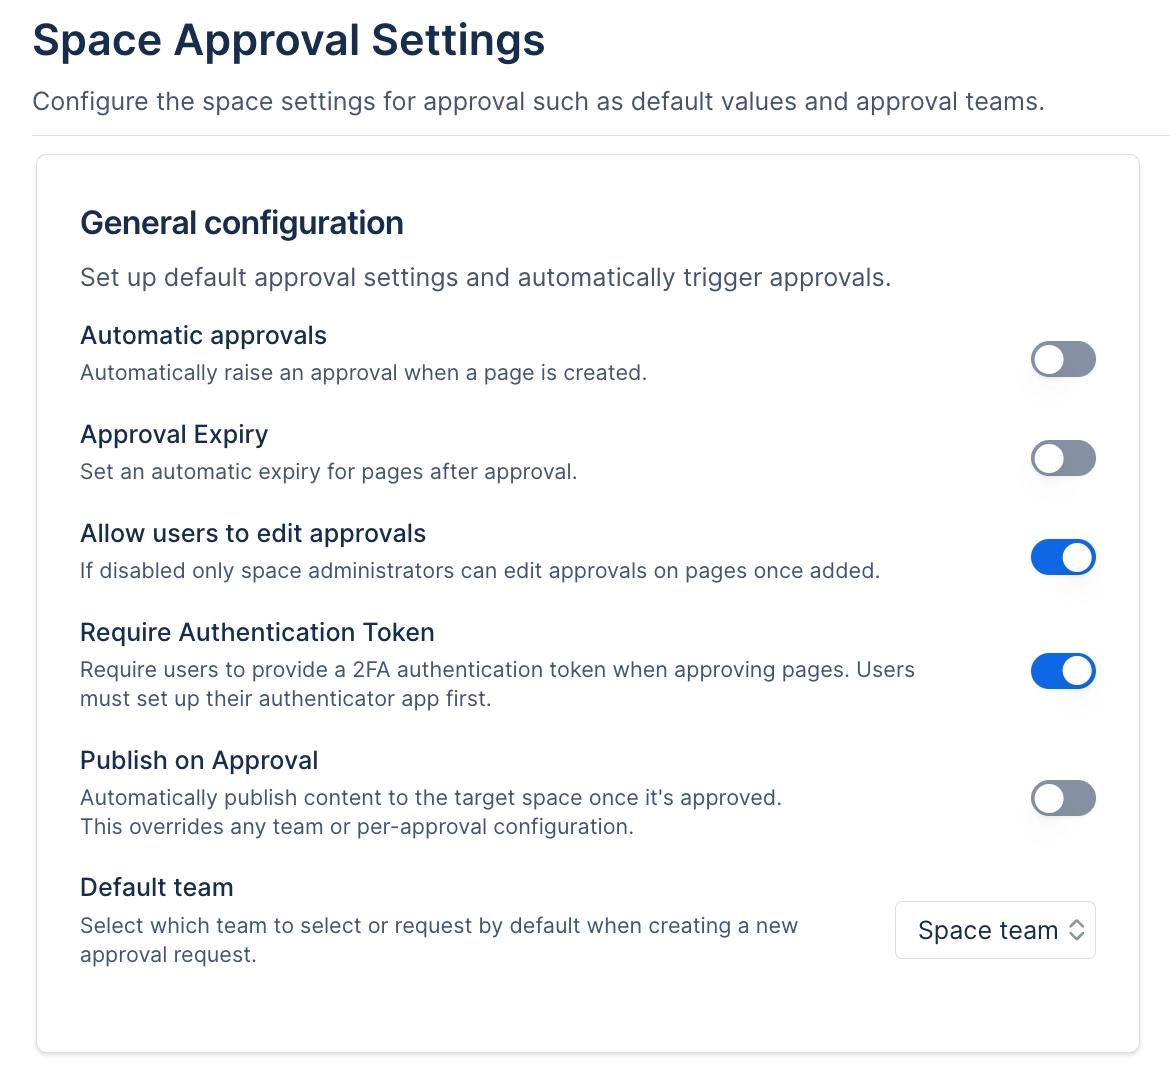
Task: Click the Allow users to edit approvals heading
Action: click(x=253, y=533)
